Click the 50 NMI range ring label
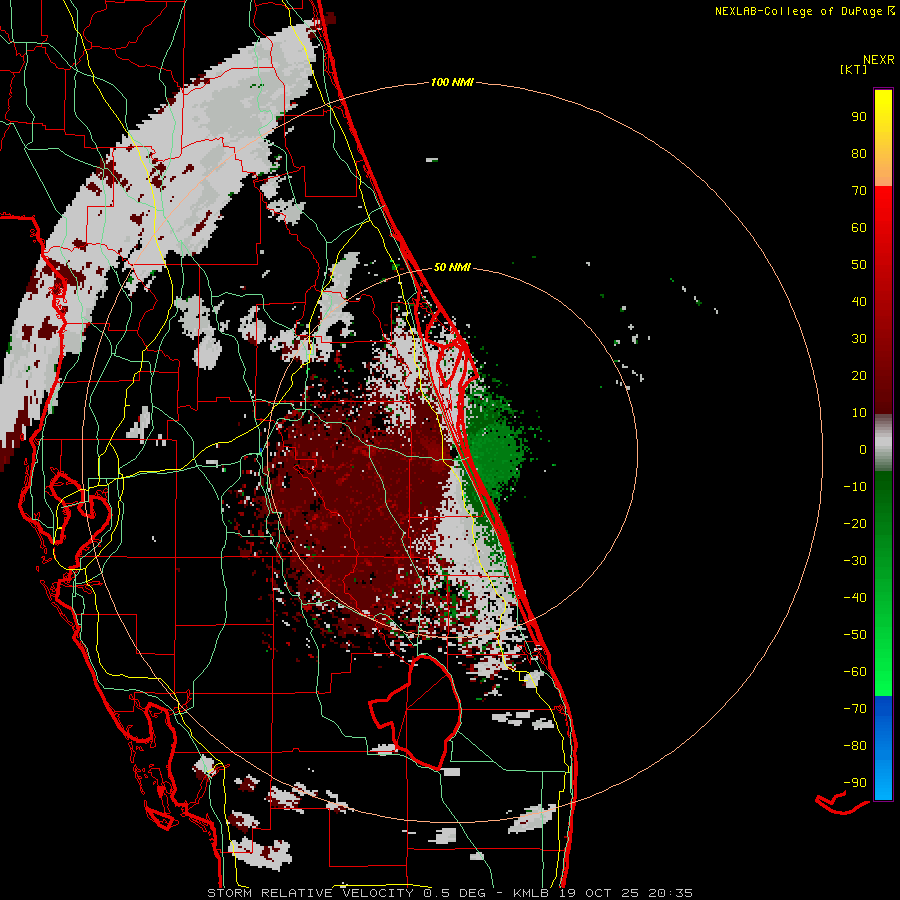 tap(452, 267)
